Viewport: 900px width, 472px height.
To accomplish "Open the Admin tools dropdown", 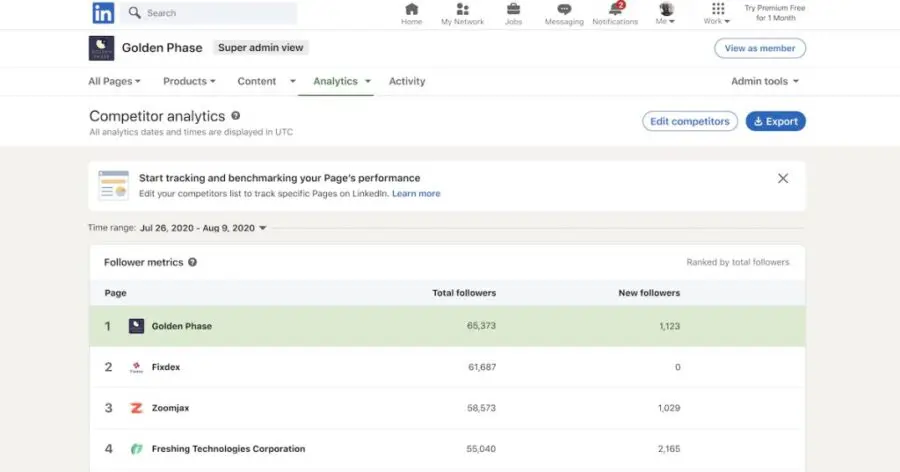I will click(x=765, y=81).
